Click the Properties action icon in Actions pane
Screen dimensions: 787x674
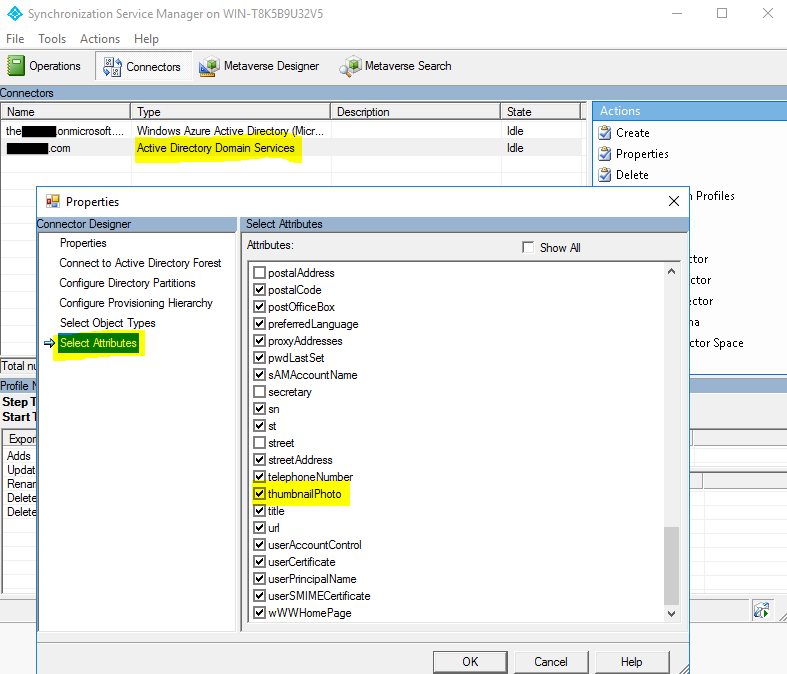pyautogui.click(x=605, y=154)
